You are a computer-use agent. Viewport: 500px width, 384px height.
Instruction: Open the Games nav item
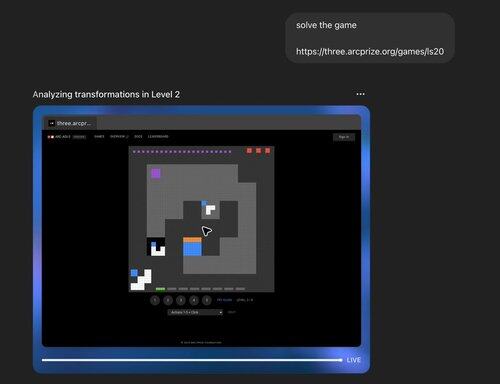99,137
